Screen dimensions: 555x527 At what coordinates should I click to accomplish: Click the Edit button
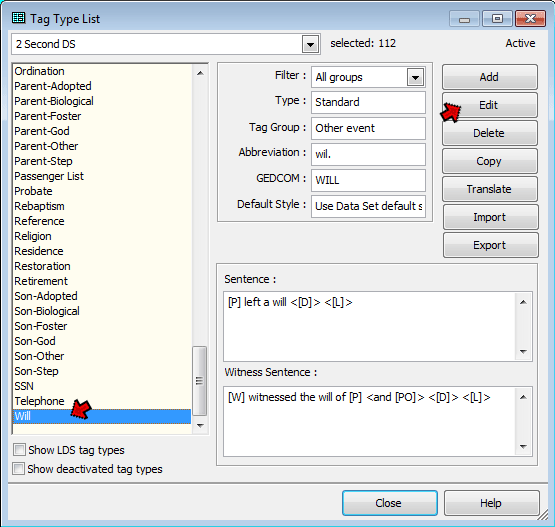(490, 105)
